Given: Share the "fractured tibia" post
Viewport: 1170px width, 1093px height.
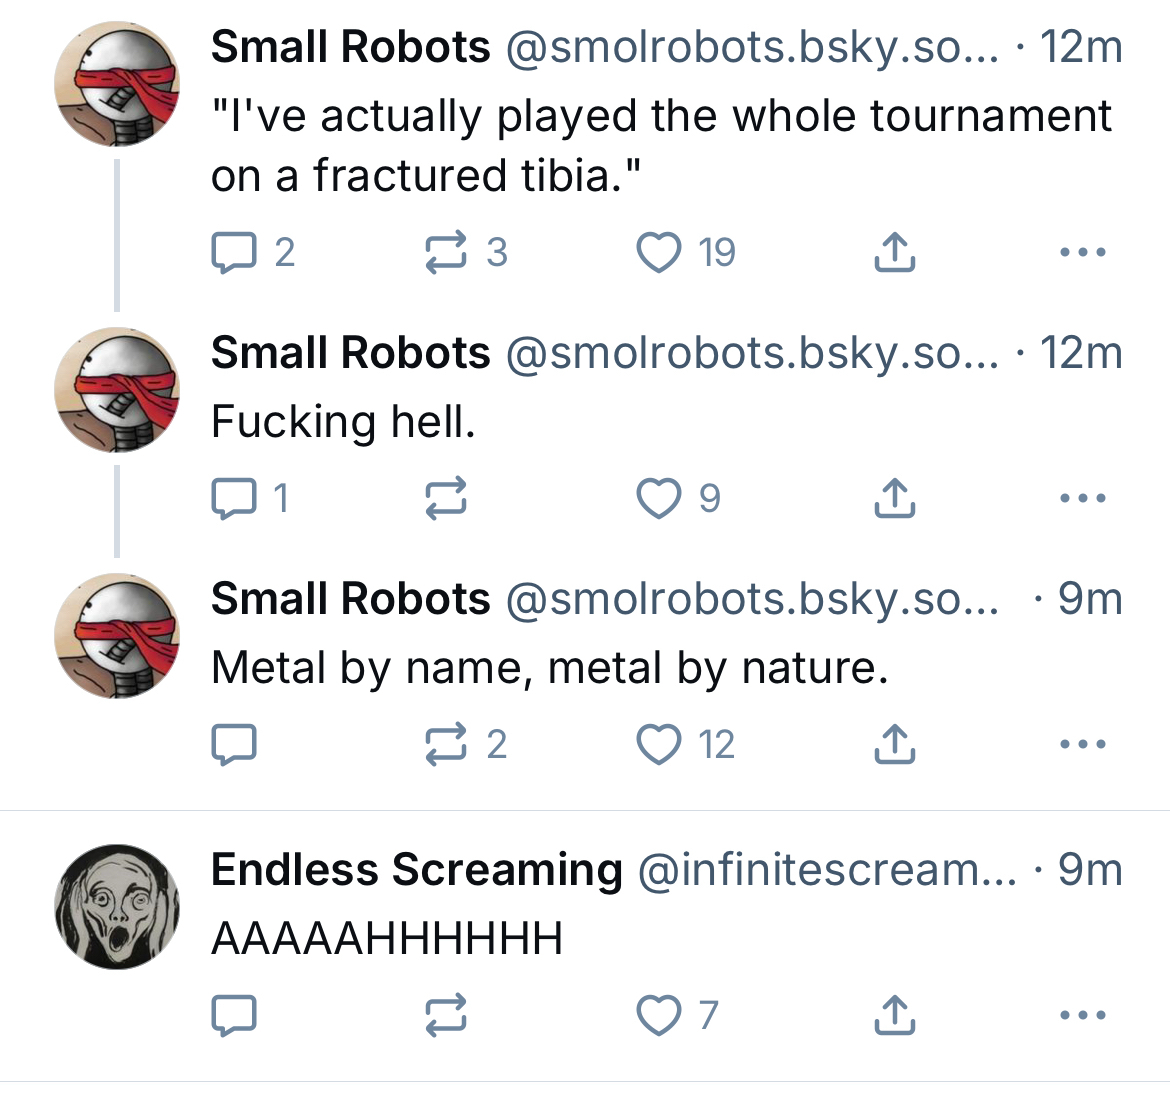Looking at the screenshot, I should (x=894, y=253).
